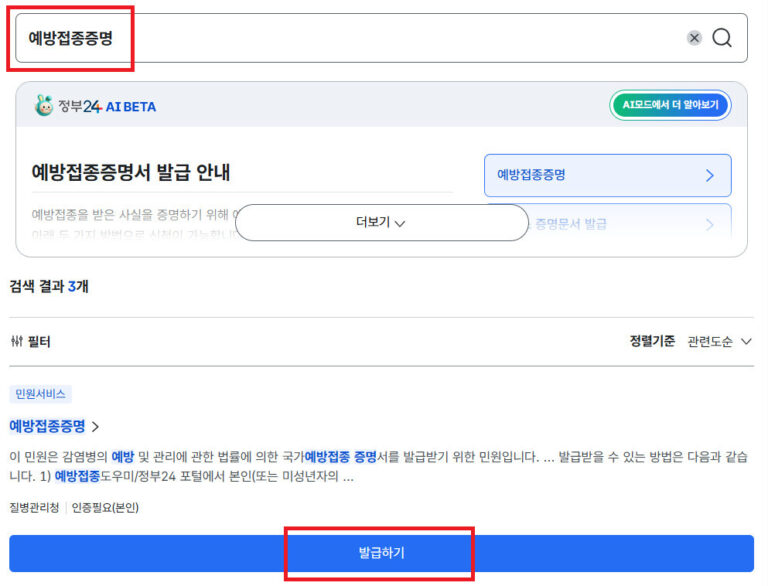768x586 pixels.
Task: Click the 인증필요(본인) label
Action: click(x=105, y=508)
